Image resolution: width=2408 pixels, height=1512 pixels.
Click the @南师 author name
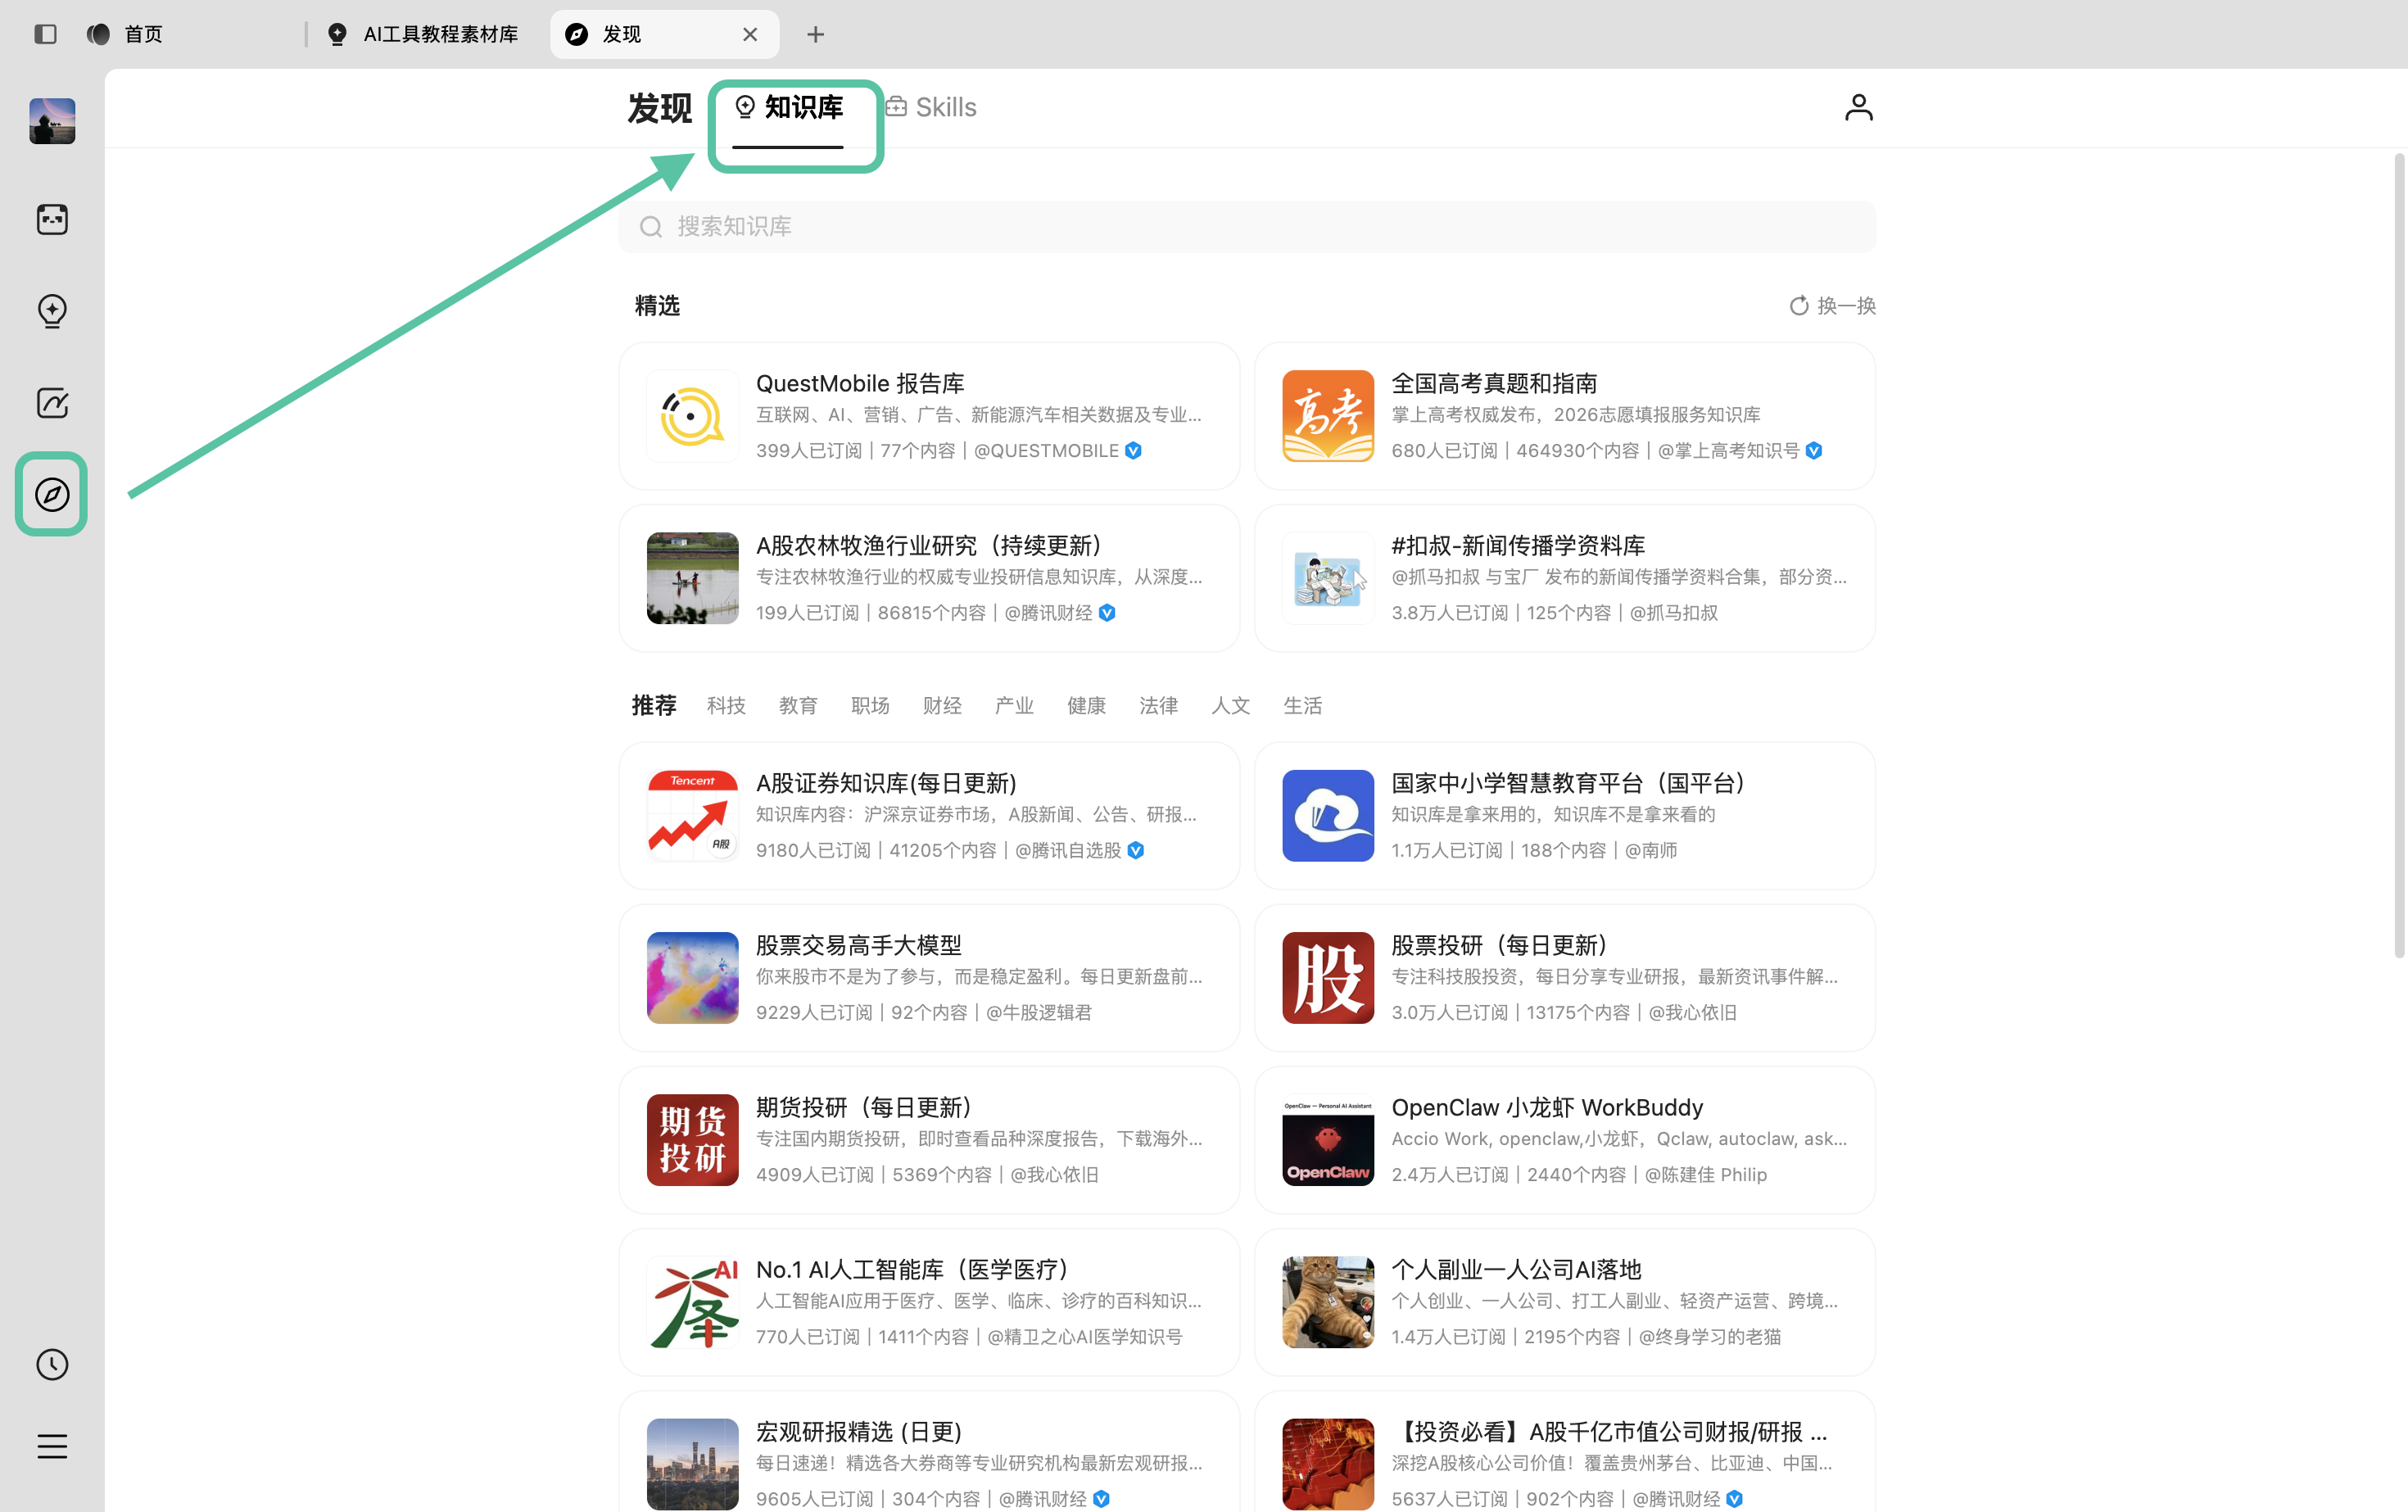(1651, 851)
